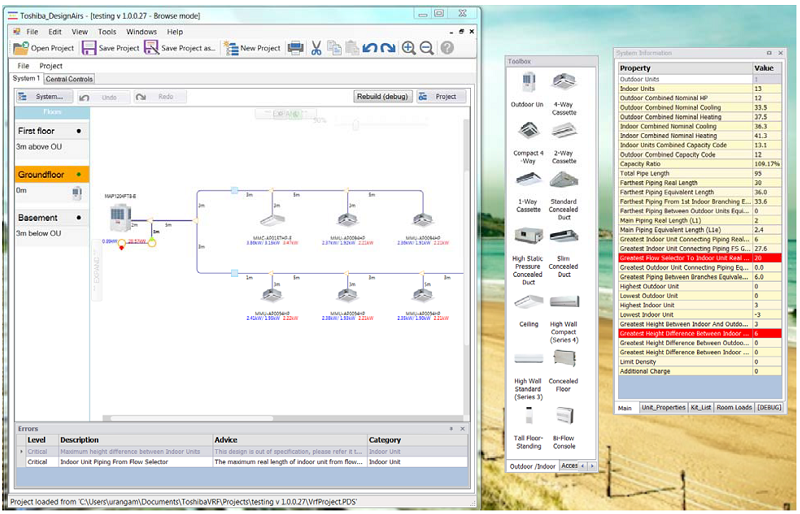This screenshot has height=514, width=800.
Task: Open Unit_Properties tab in System Information
Action: 663,407
